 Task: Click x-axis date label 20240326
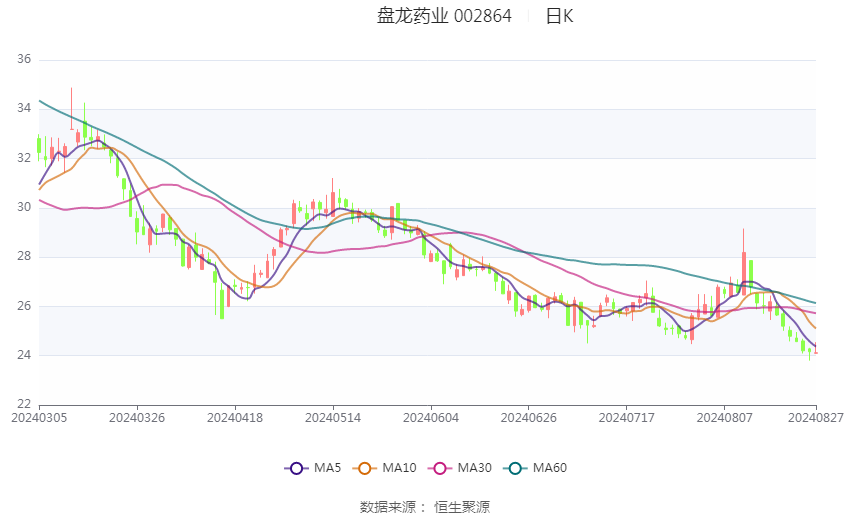click(137, 418)
